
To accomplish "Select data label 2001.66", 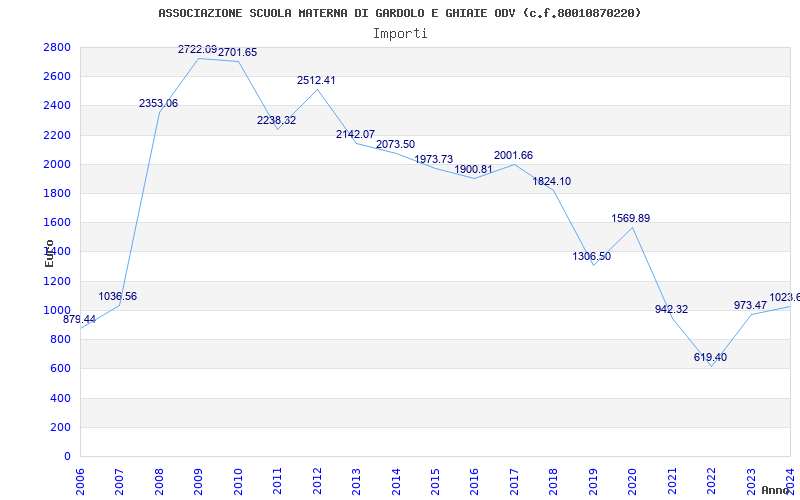I will point(513,156).
